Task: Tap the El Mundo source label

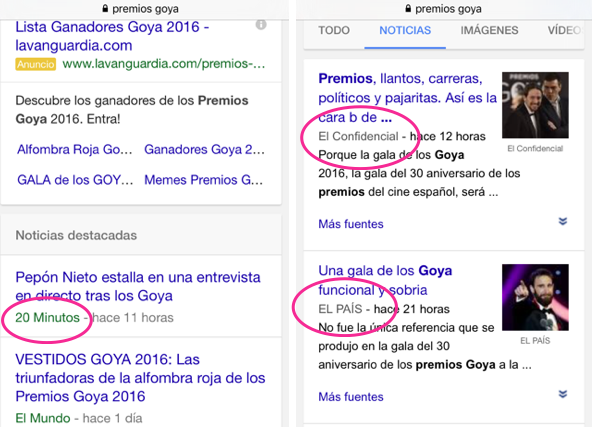Action: click(43, 418)
